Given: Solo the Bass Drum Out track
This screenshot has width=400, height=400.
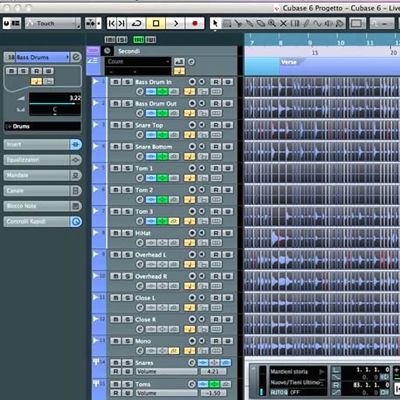Looking at the screenshot, I should [x=127, y=104].
